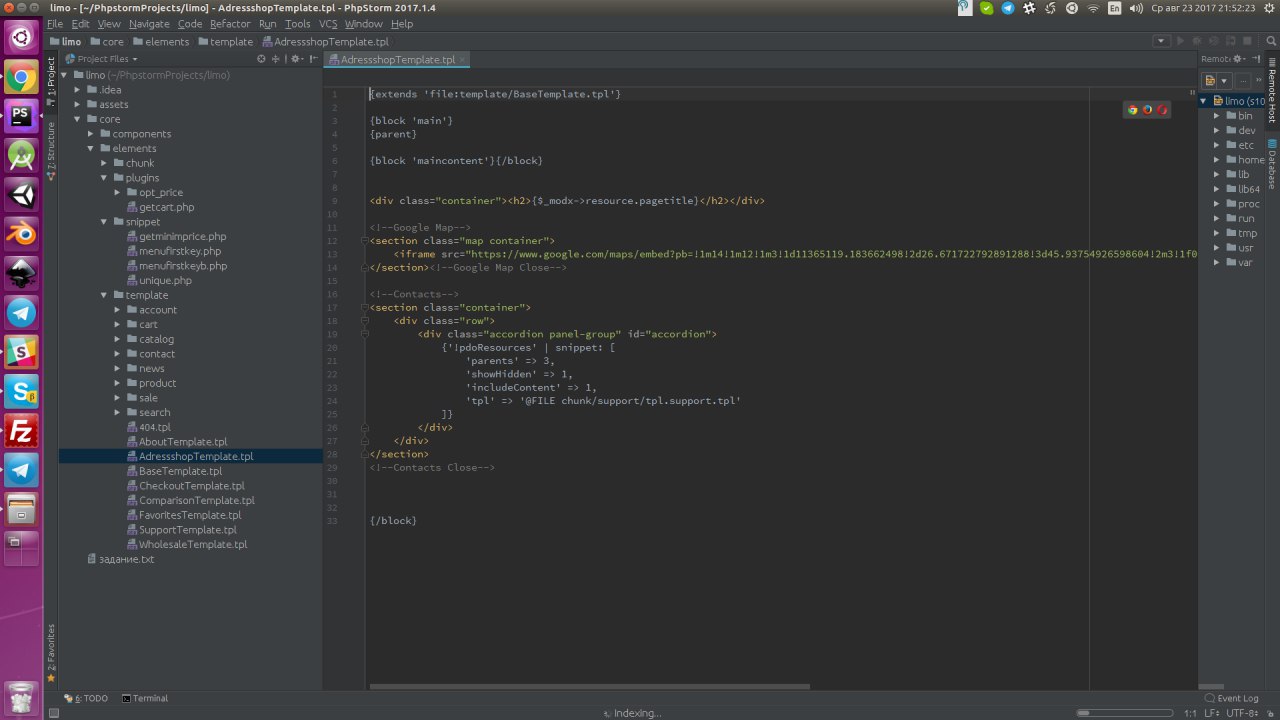Open page in Chrome browser preview icon
Image resolution: width=1280 pixels, height=720 pixels.
[1132, 110]
